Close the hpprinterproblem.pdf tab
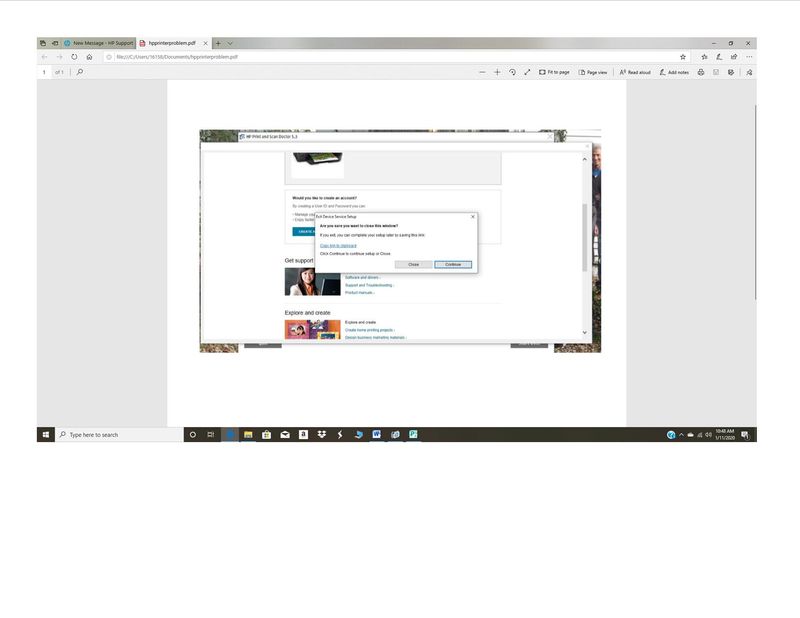Viewport: 800px width, 618px height. pos(206,43)
